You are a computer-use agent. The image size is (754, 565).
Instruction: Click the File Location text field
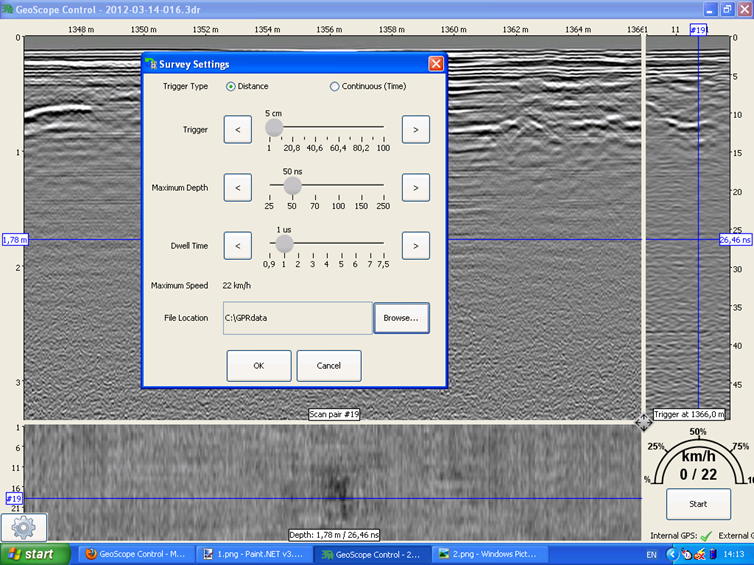pyautogui.click(x=297, y=318)
